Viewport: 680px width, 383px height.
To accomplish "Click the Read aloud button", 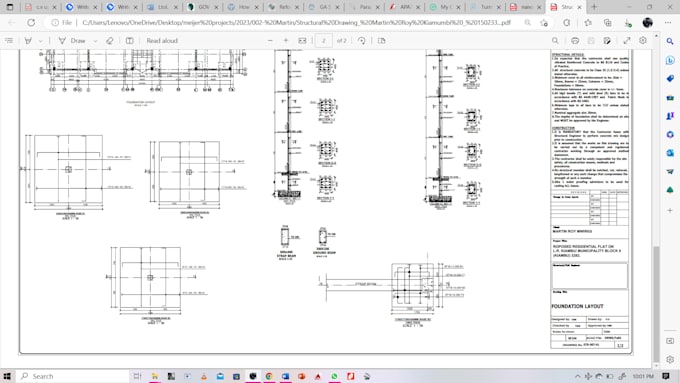I will click(x=162, y=40).
